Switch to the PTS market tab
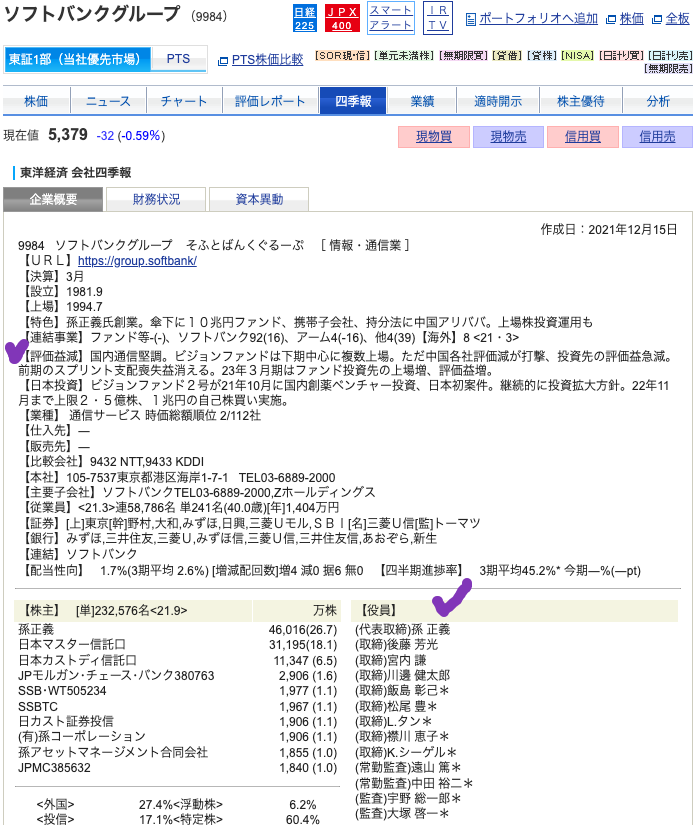 point(178,59)
